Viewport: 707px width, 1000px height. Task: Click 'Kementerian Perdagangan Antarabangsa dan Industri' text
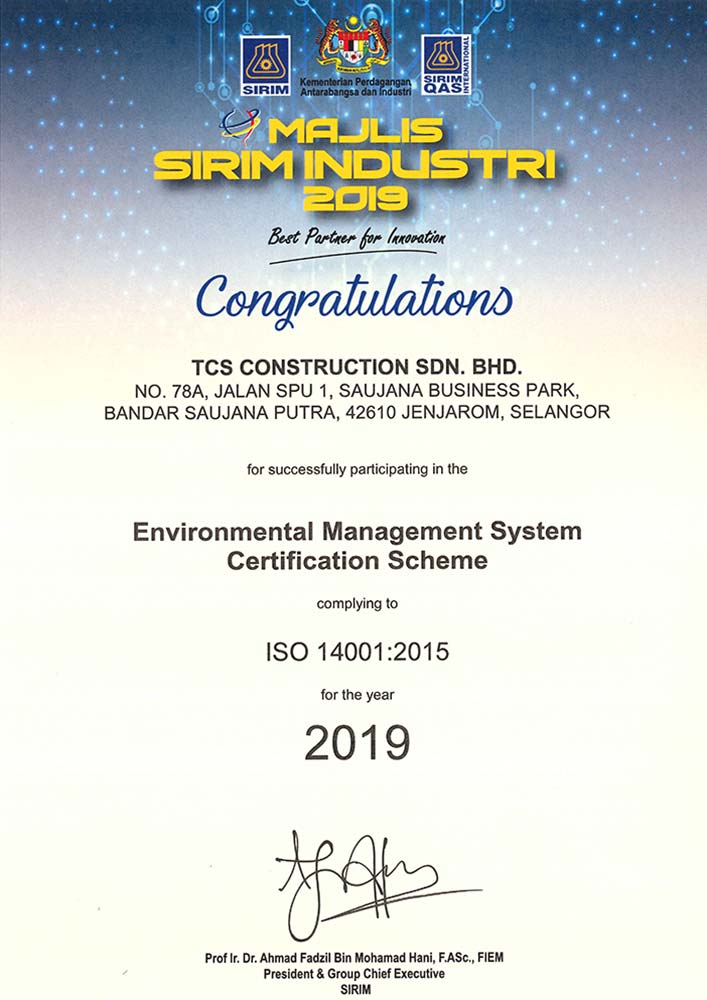coord(356,87)
